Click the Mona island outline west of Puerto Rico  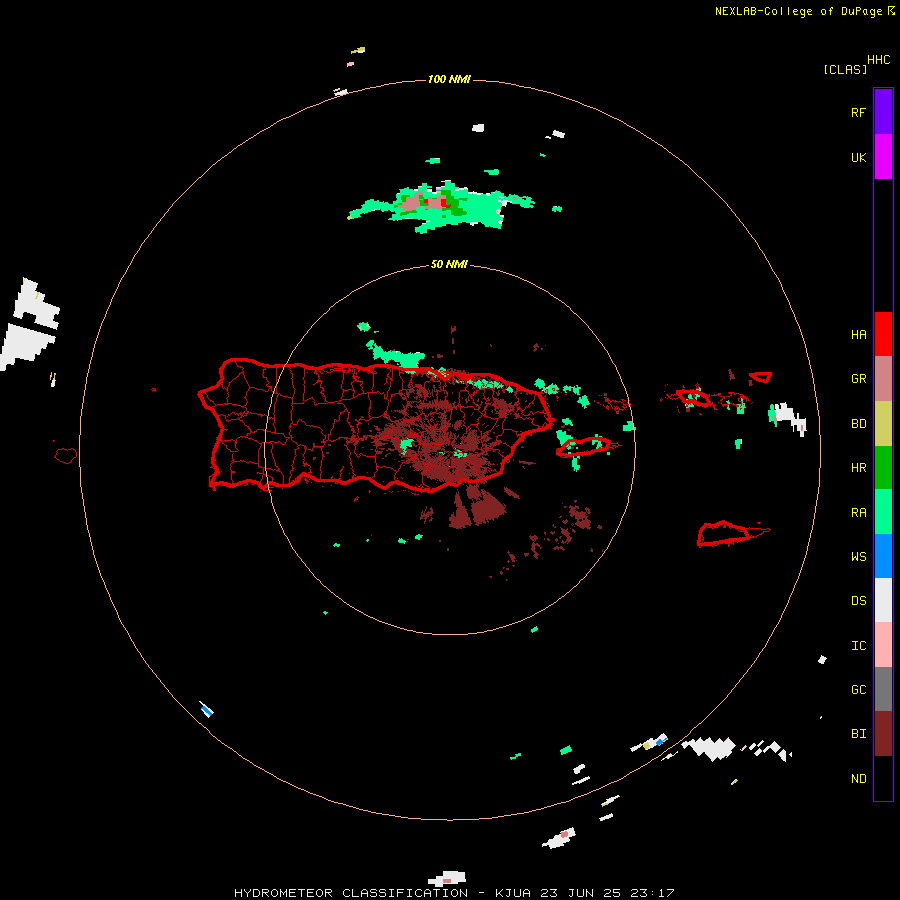click(x=65, y=456)
